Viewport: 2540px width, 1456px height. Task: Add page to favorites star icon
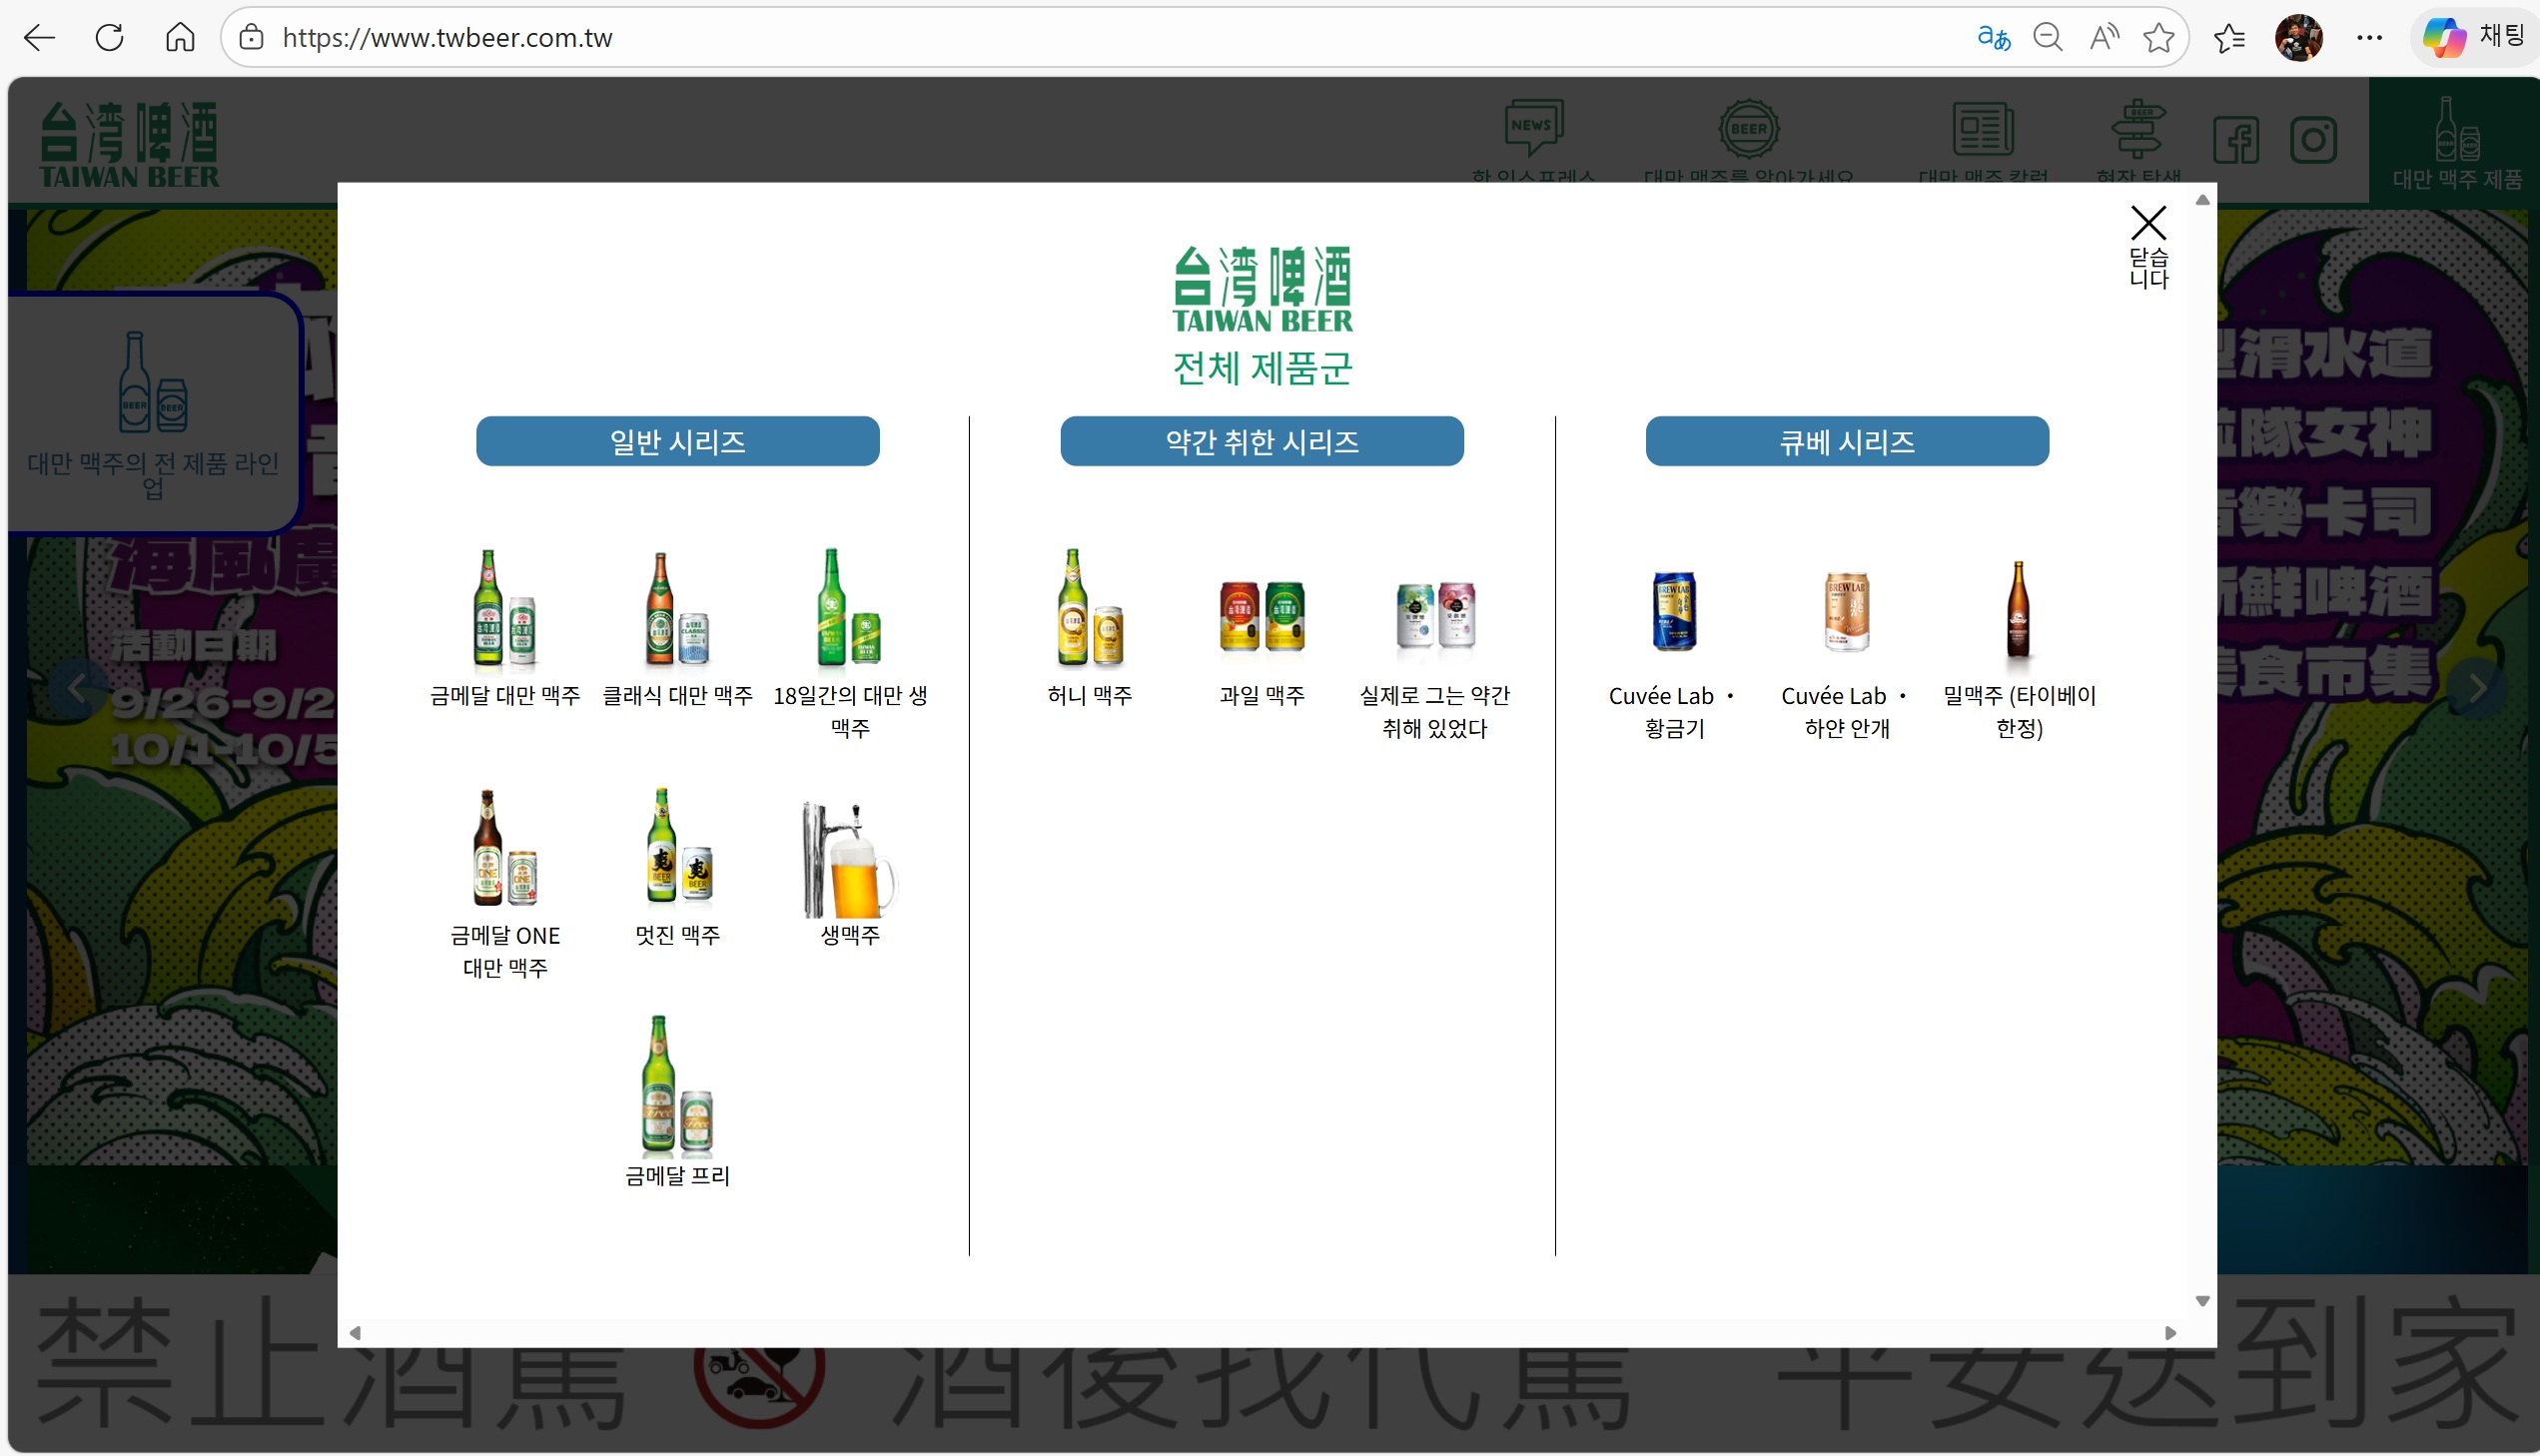(2158, 38)
